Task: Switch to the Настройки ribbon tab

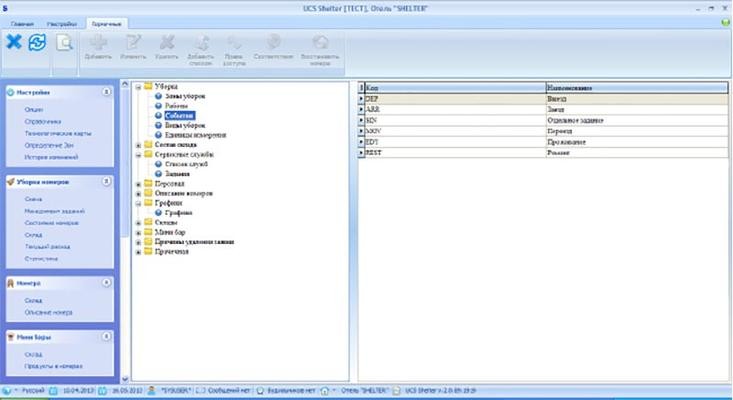Action: coord(64,21)
